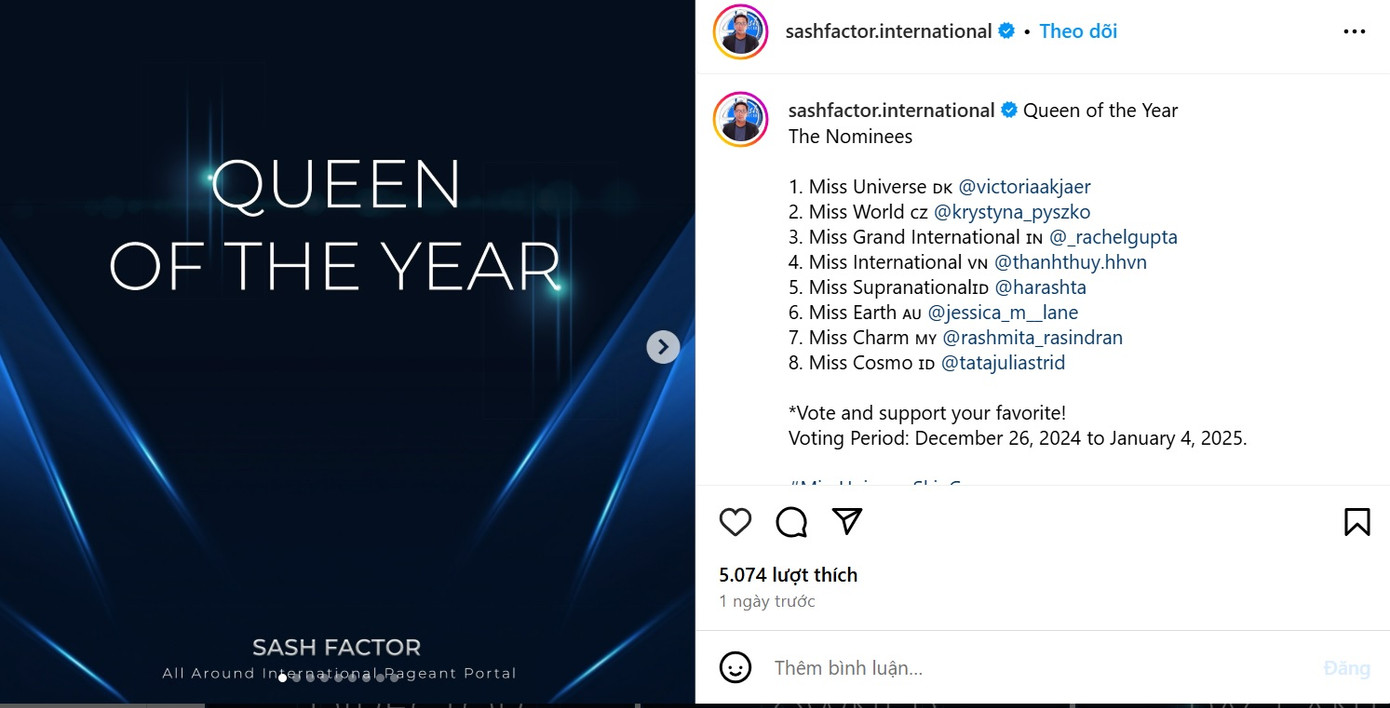This screenshot has height=708, width=1390.
Task: Click the sashfactor.international username in the header
Action: 889,31
